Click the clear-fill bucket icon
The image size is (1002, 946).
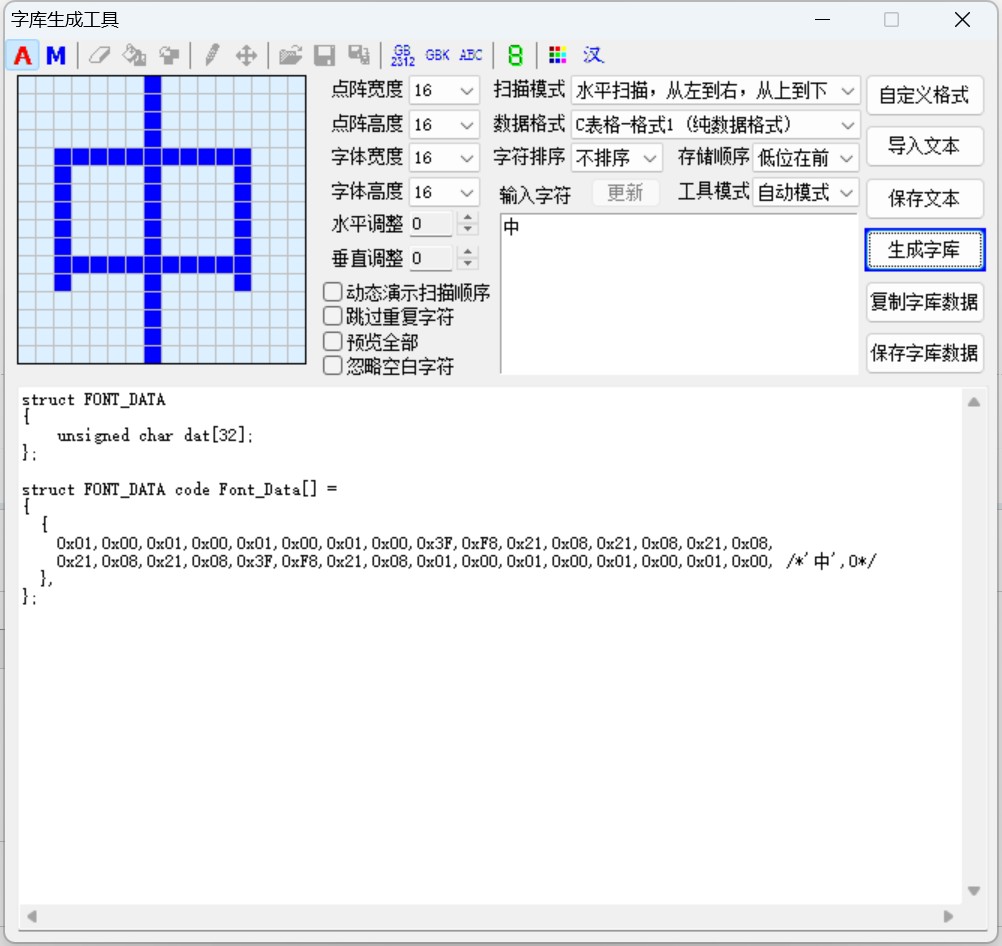coord(169,56)
